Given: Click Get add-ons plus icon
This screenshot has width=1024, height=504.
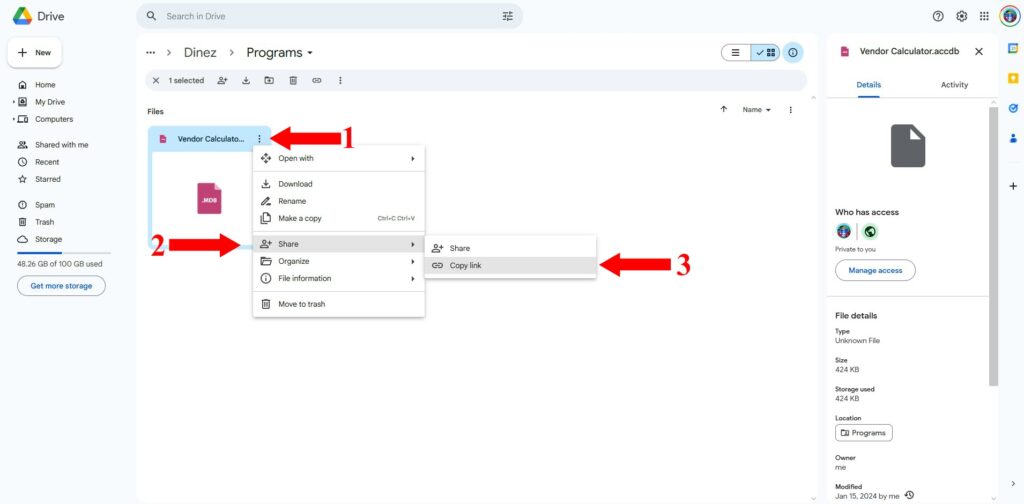Looking at the screenshot, I should coord(1013,186).
